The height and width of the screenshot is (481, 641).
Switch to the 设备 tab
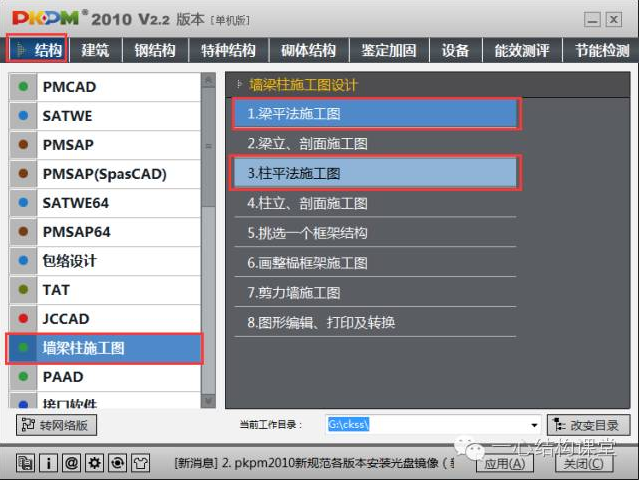455,50
